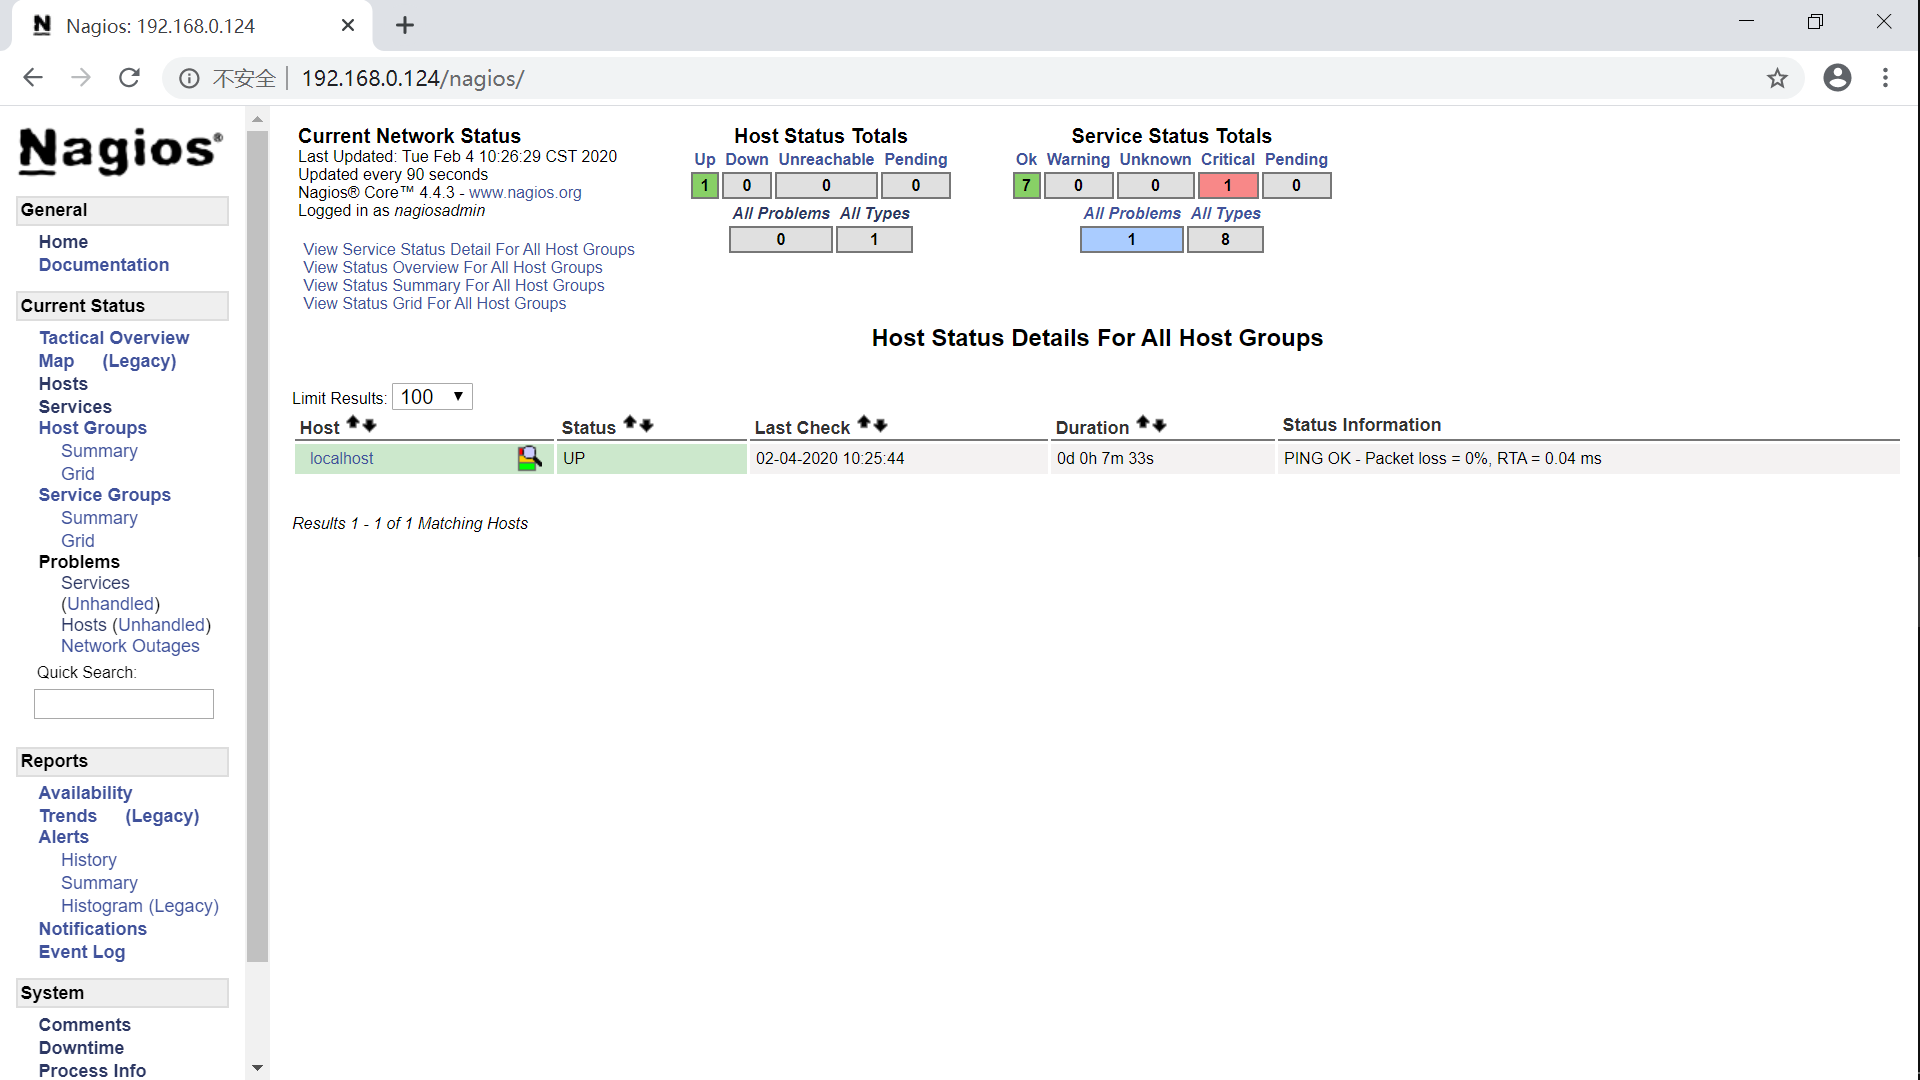Screen dimensions: 1920x1080
Task: Open localhost host link
Action: [x=341, y=459]
